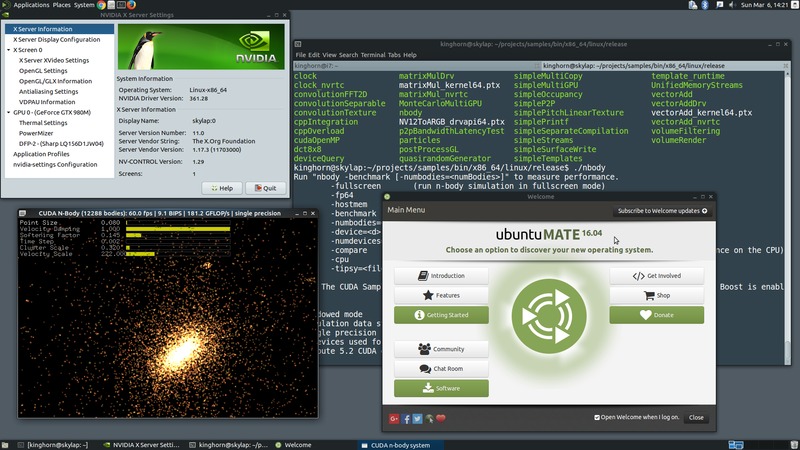Open the Places menu in top panel
Screen dimensions: 800x450
(x=61, y=5)
